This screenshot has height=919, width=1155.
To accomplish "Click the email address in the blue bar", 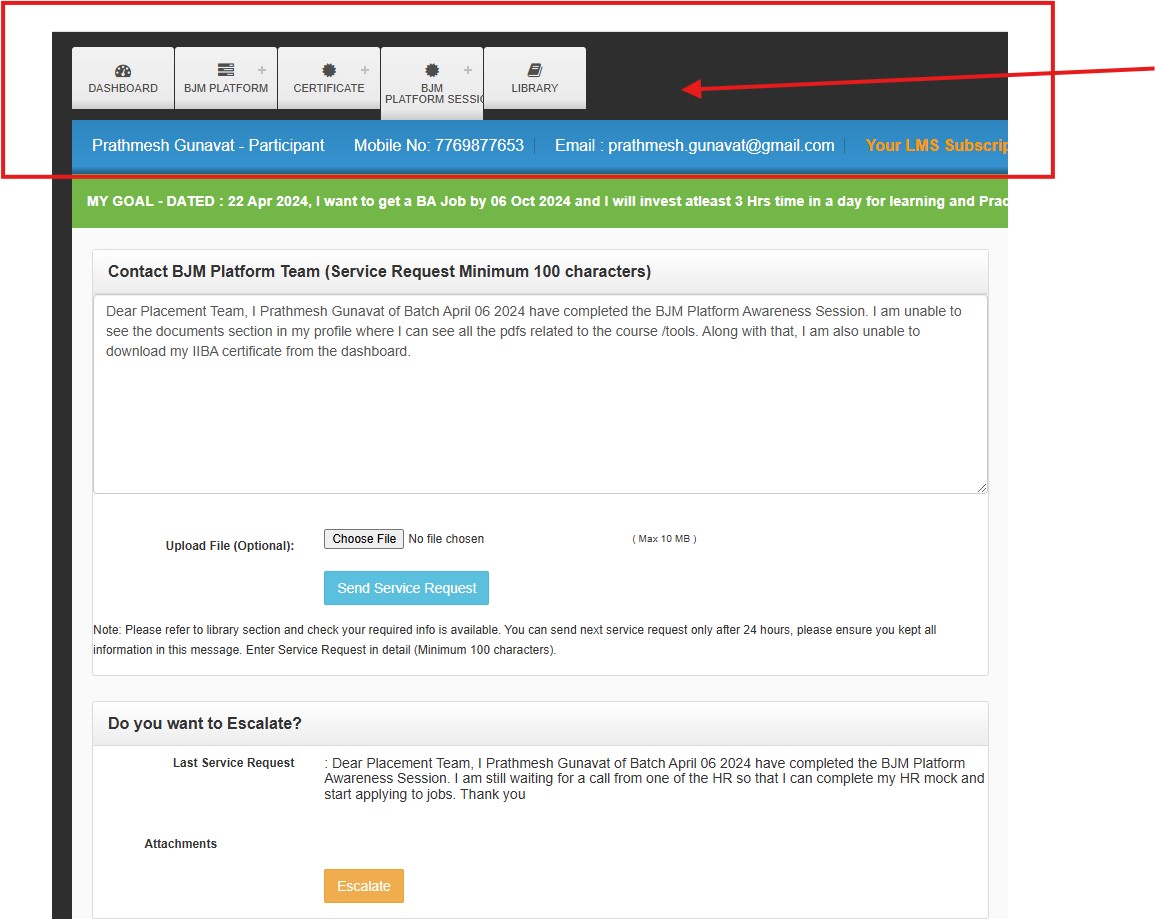I will pyautogui.click(x=720, y=146).
